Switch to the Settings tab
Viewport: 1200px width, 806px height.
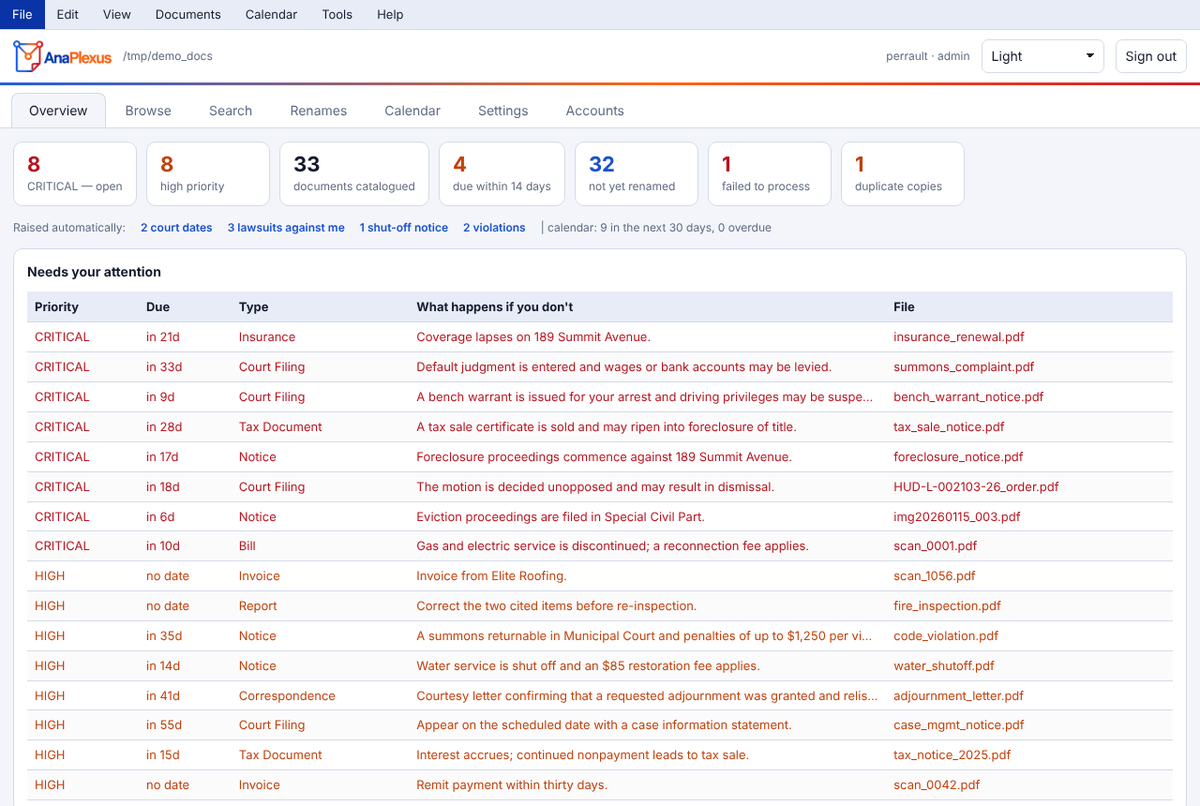click(503, 111)
